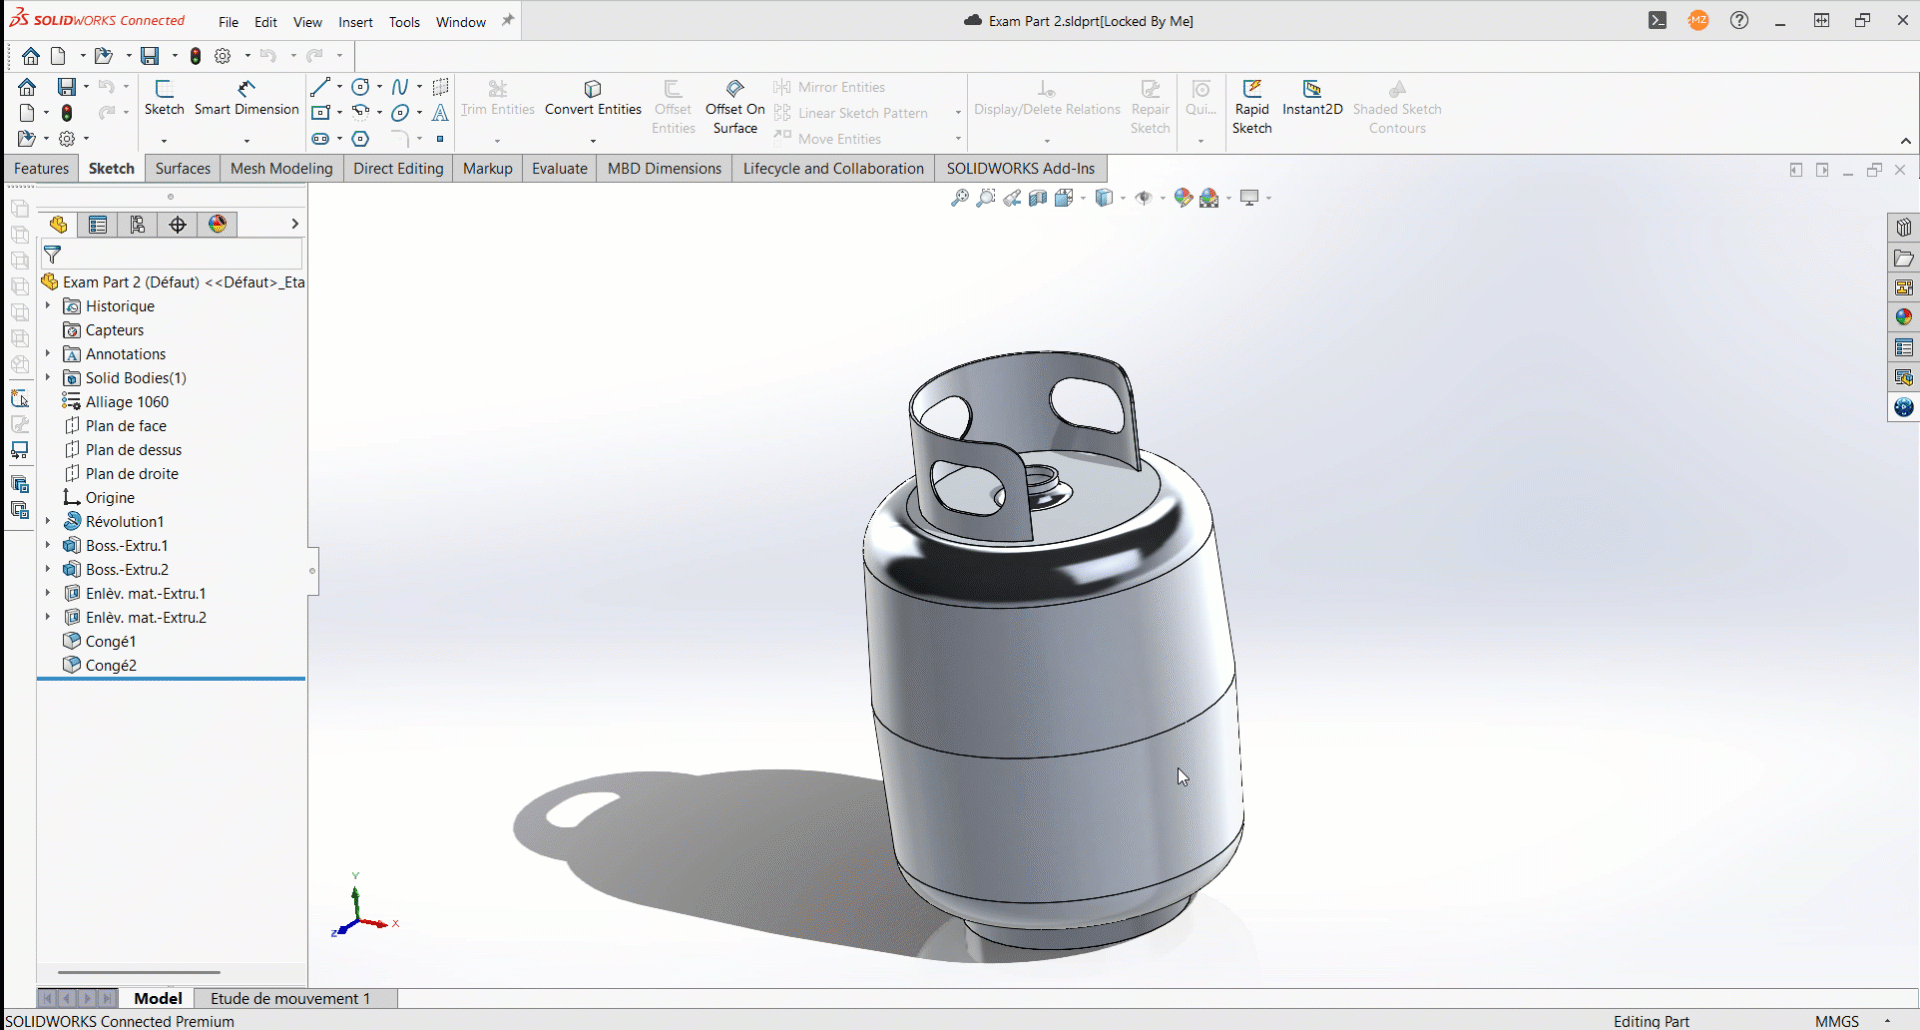The height and width of the screenshot is (1030, 1920).
Task: Open the DisplayManager tab in left panel
Action: 217,224
